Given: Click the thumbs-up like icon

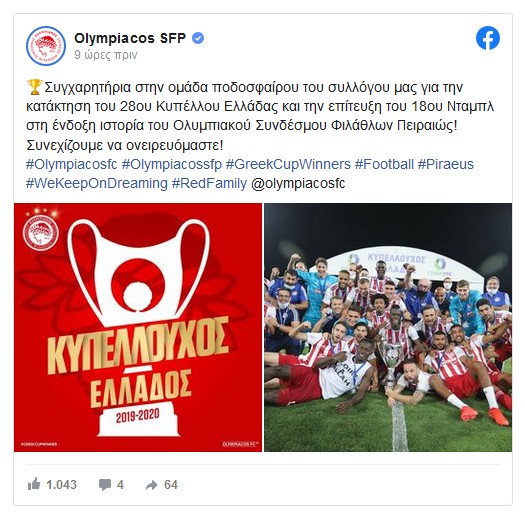Looking at the screenshot, I should (x=34, y=484).
